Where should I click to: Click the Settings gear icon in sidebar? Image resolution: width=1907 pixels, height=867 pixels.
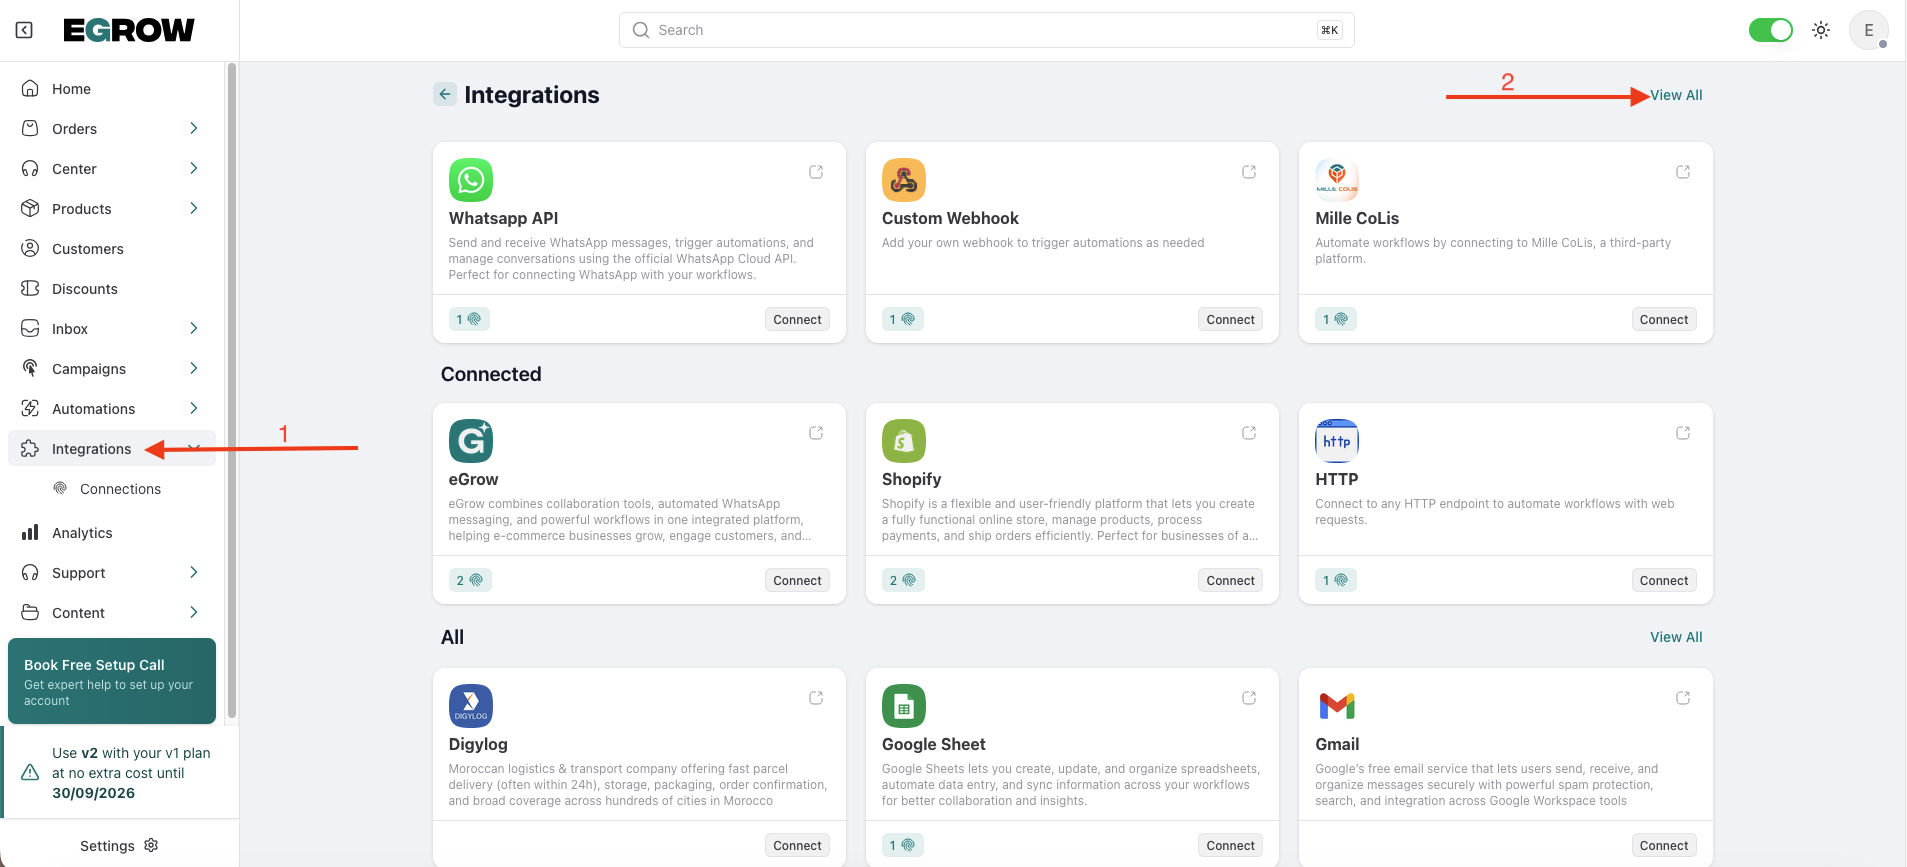coord(152,845)
